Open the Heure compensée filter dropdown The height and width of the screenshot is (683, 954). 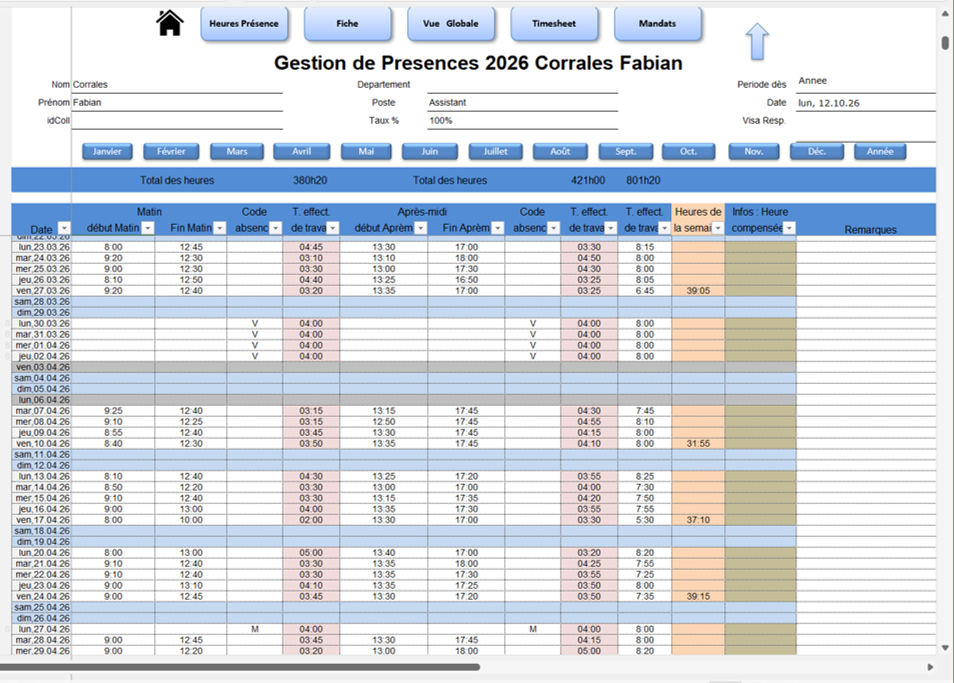(x=789, y=227)
